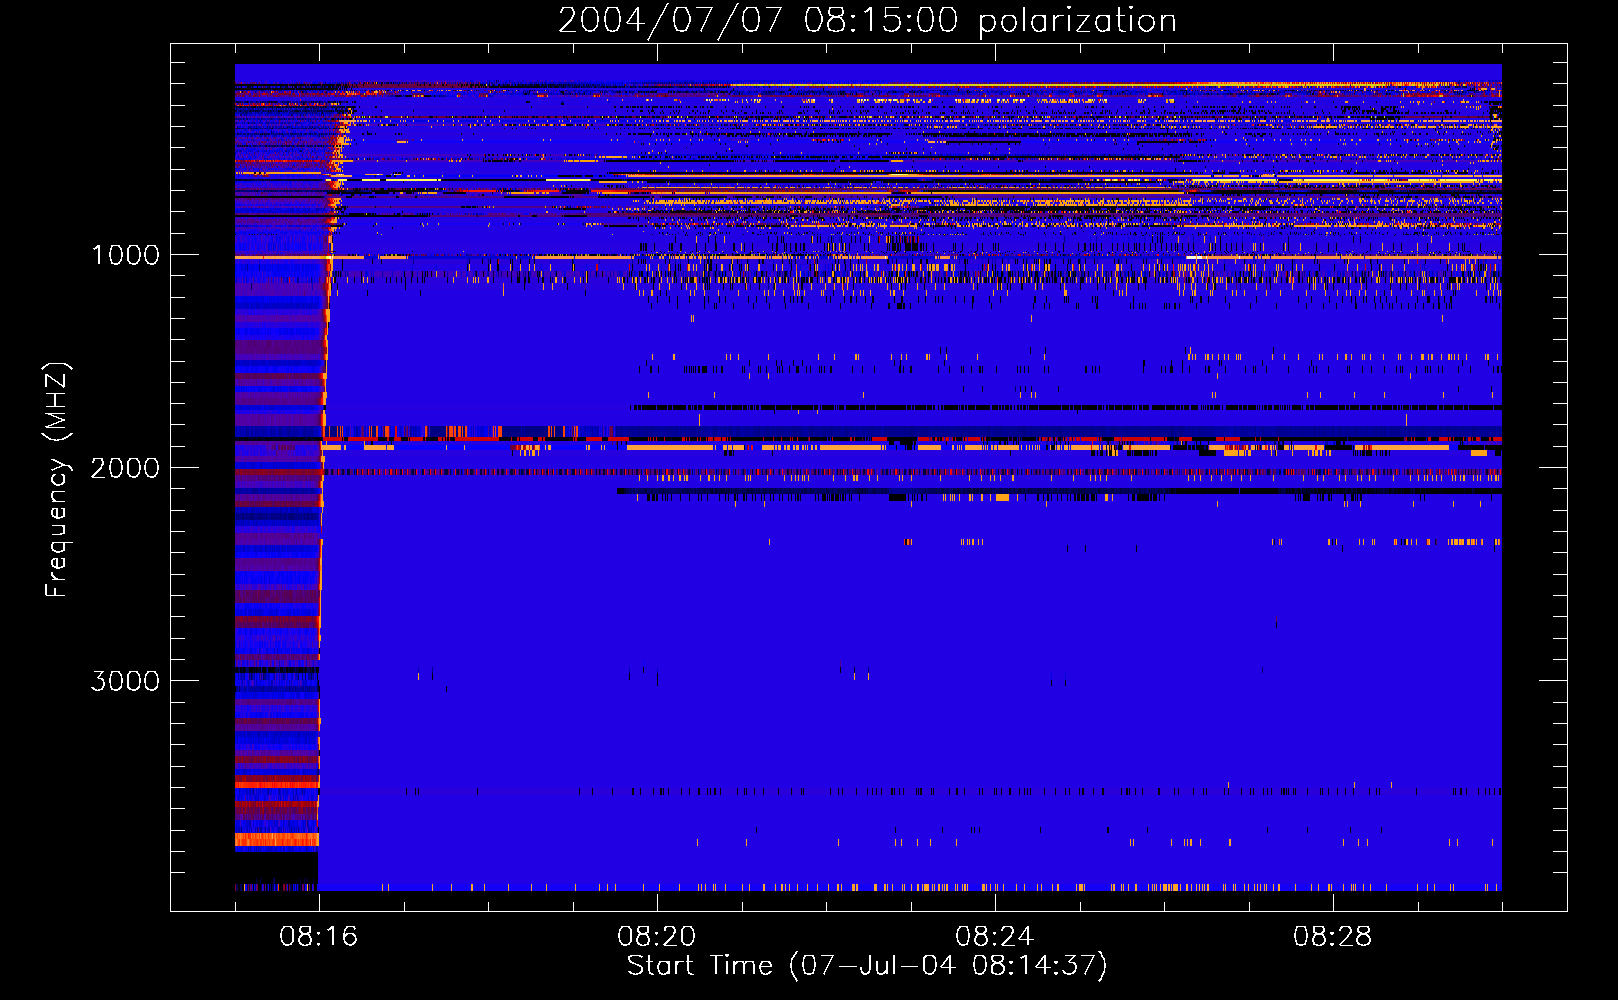The image size is (1618, 1000).
Task: Click the 08:24 time axis label
Action: (995, 937)
